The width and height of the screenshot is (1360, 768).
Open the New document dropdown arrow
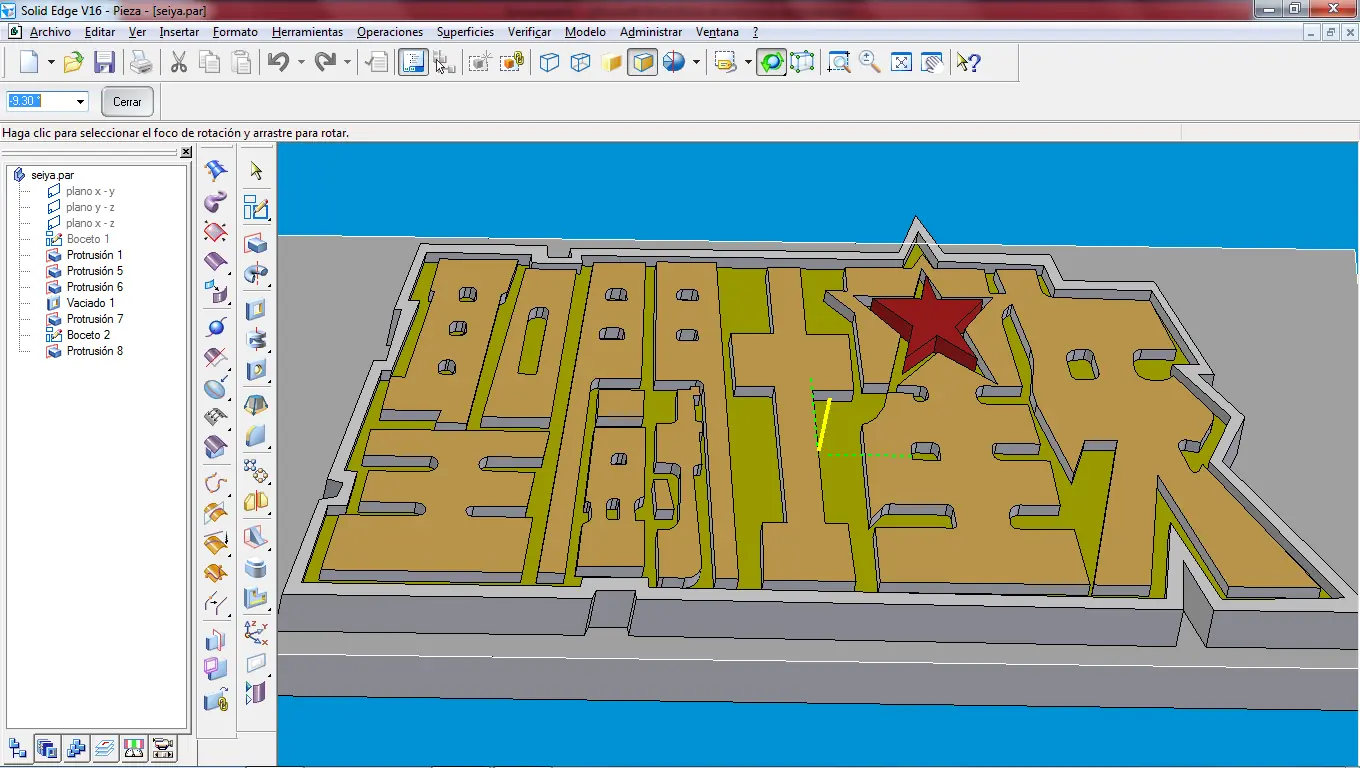(x=51, y=63)
